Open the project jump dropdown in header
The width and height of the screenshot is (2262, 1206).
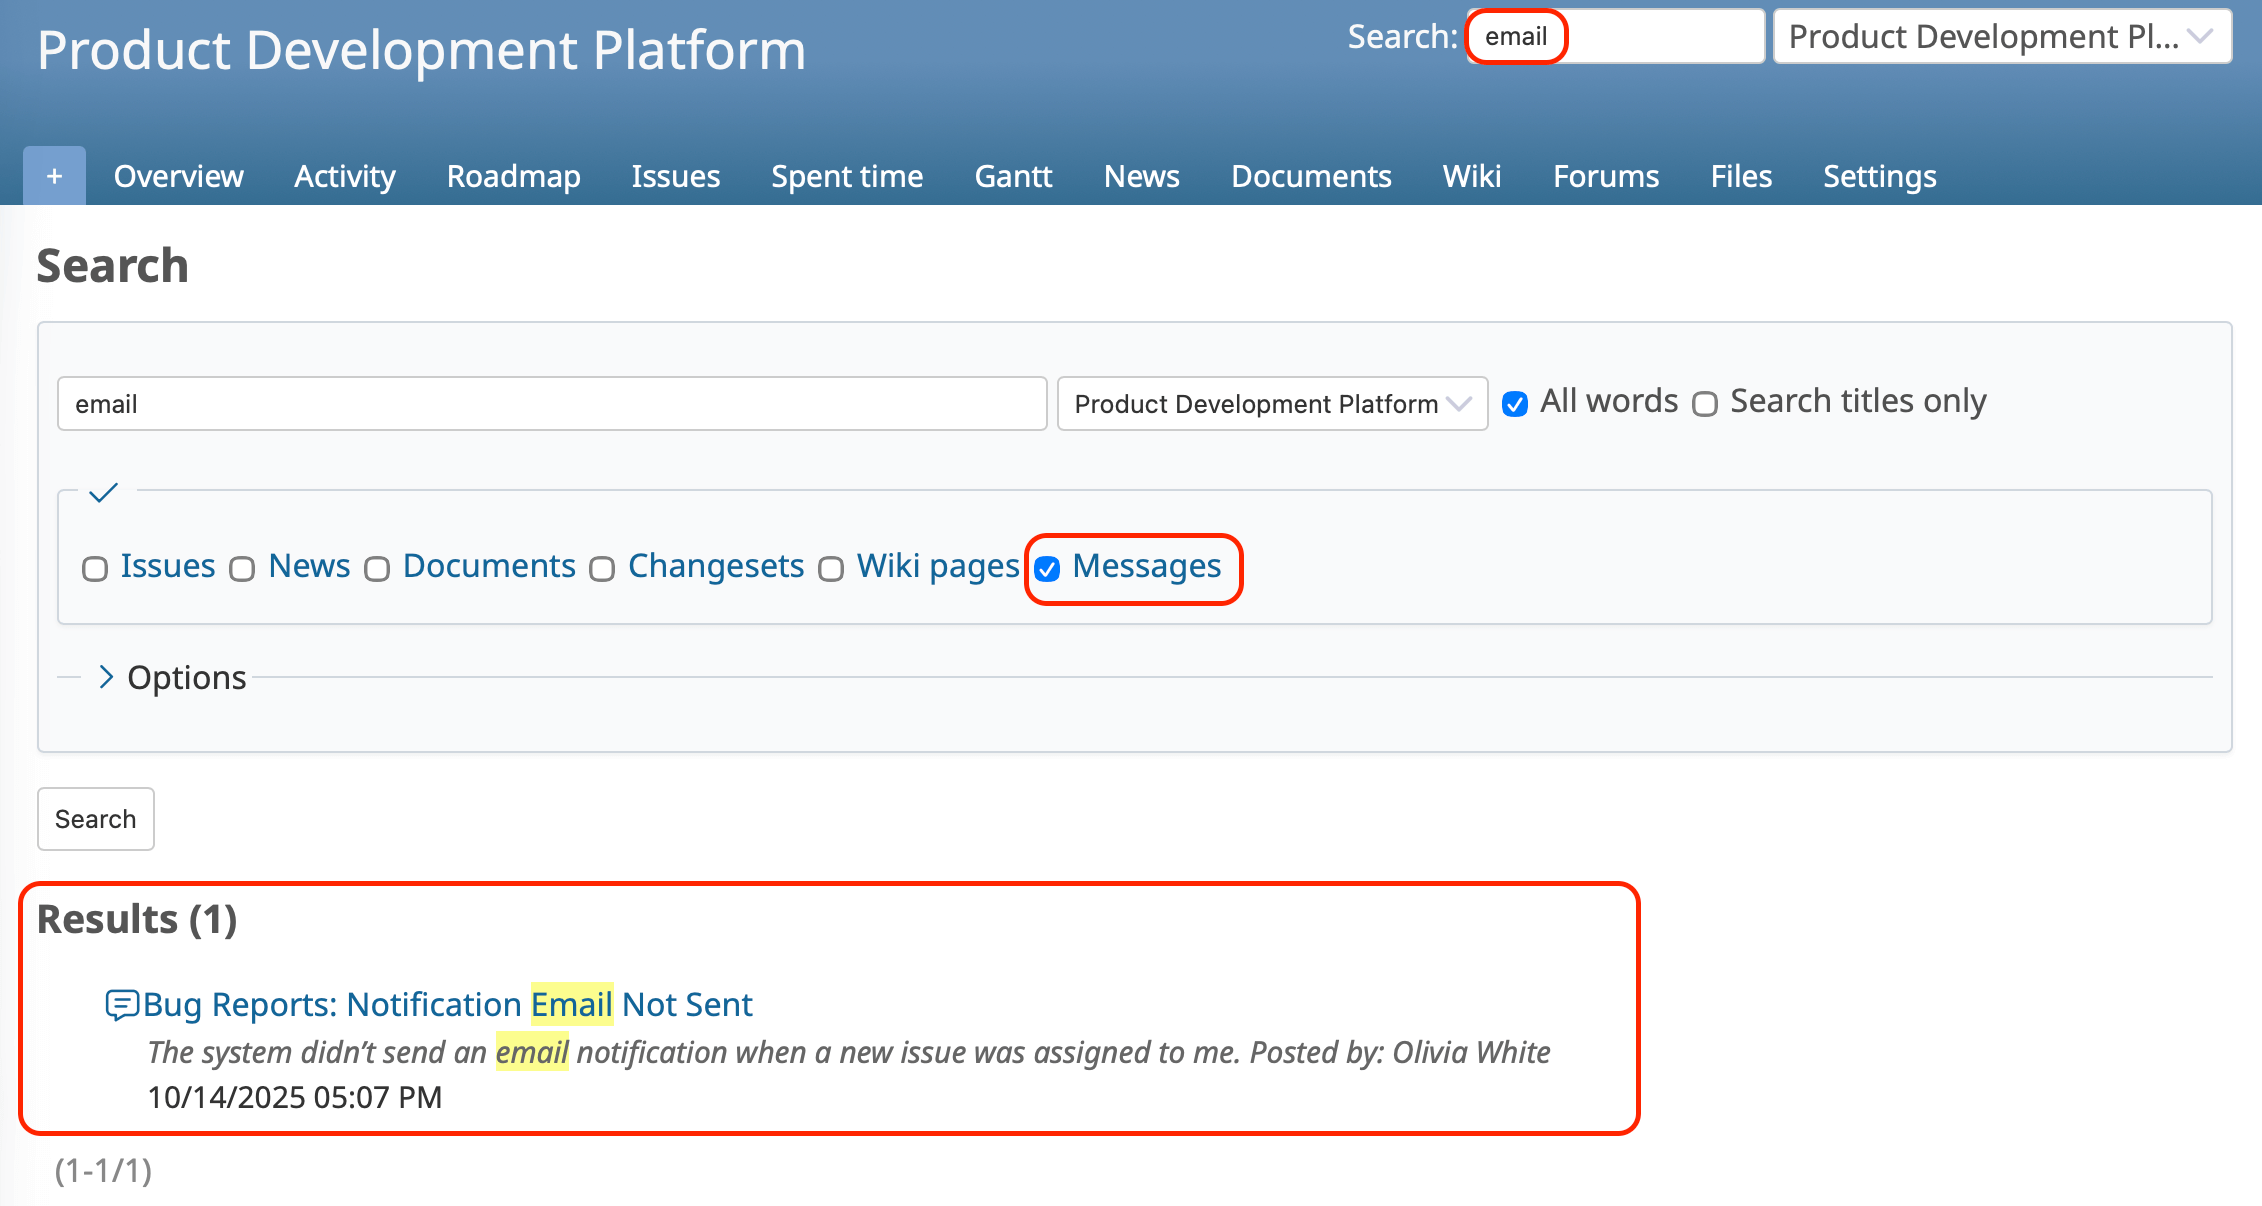click(x=2001, y=37)
